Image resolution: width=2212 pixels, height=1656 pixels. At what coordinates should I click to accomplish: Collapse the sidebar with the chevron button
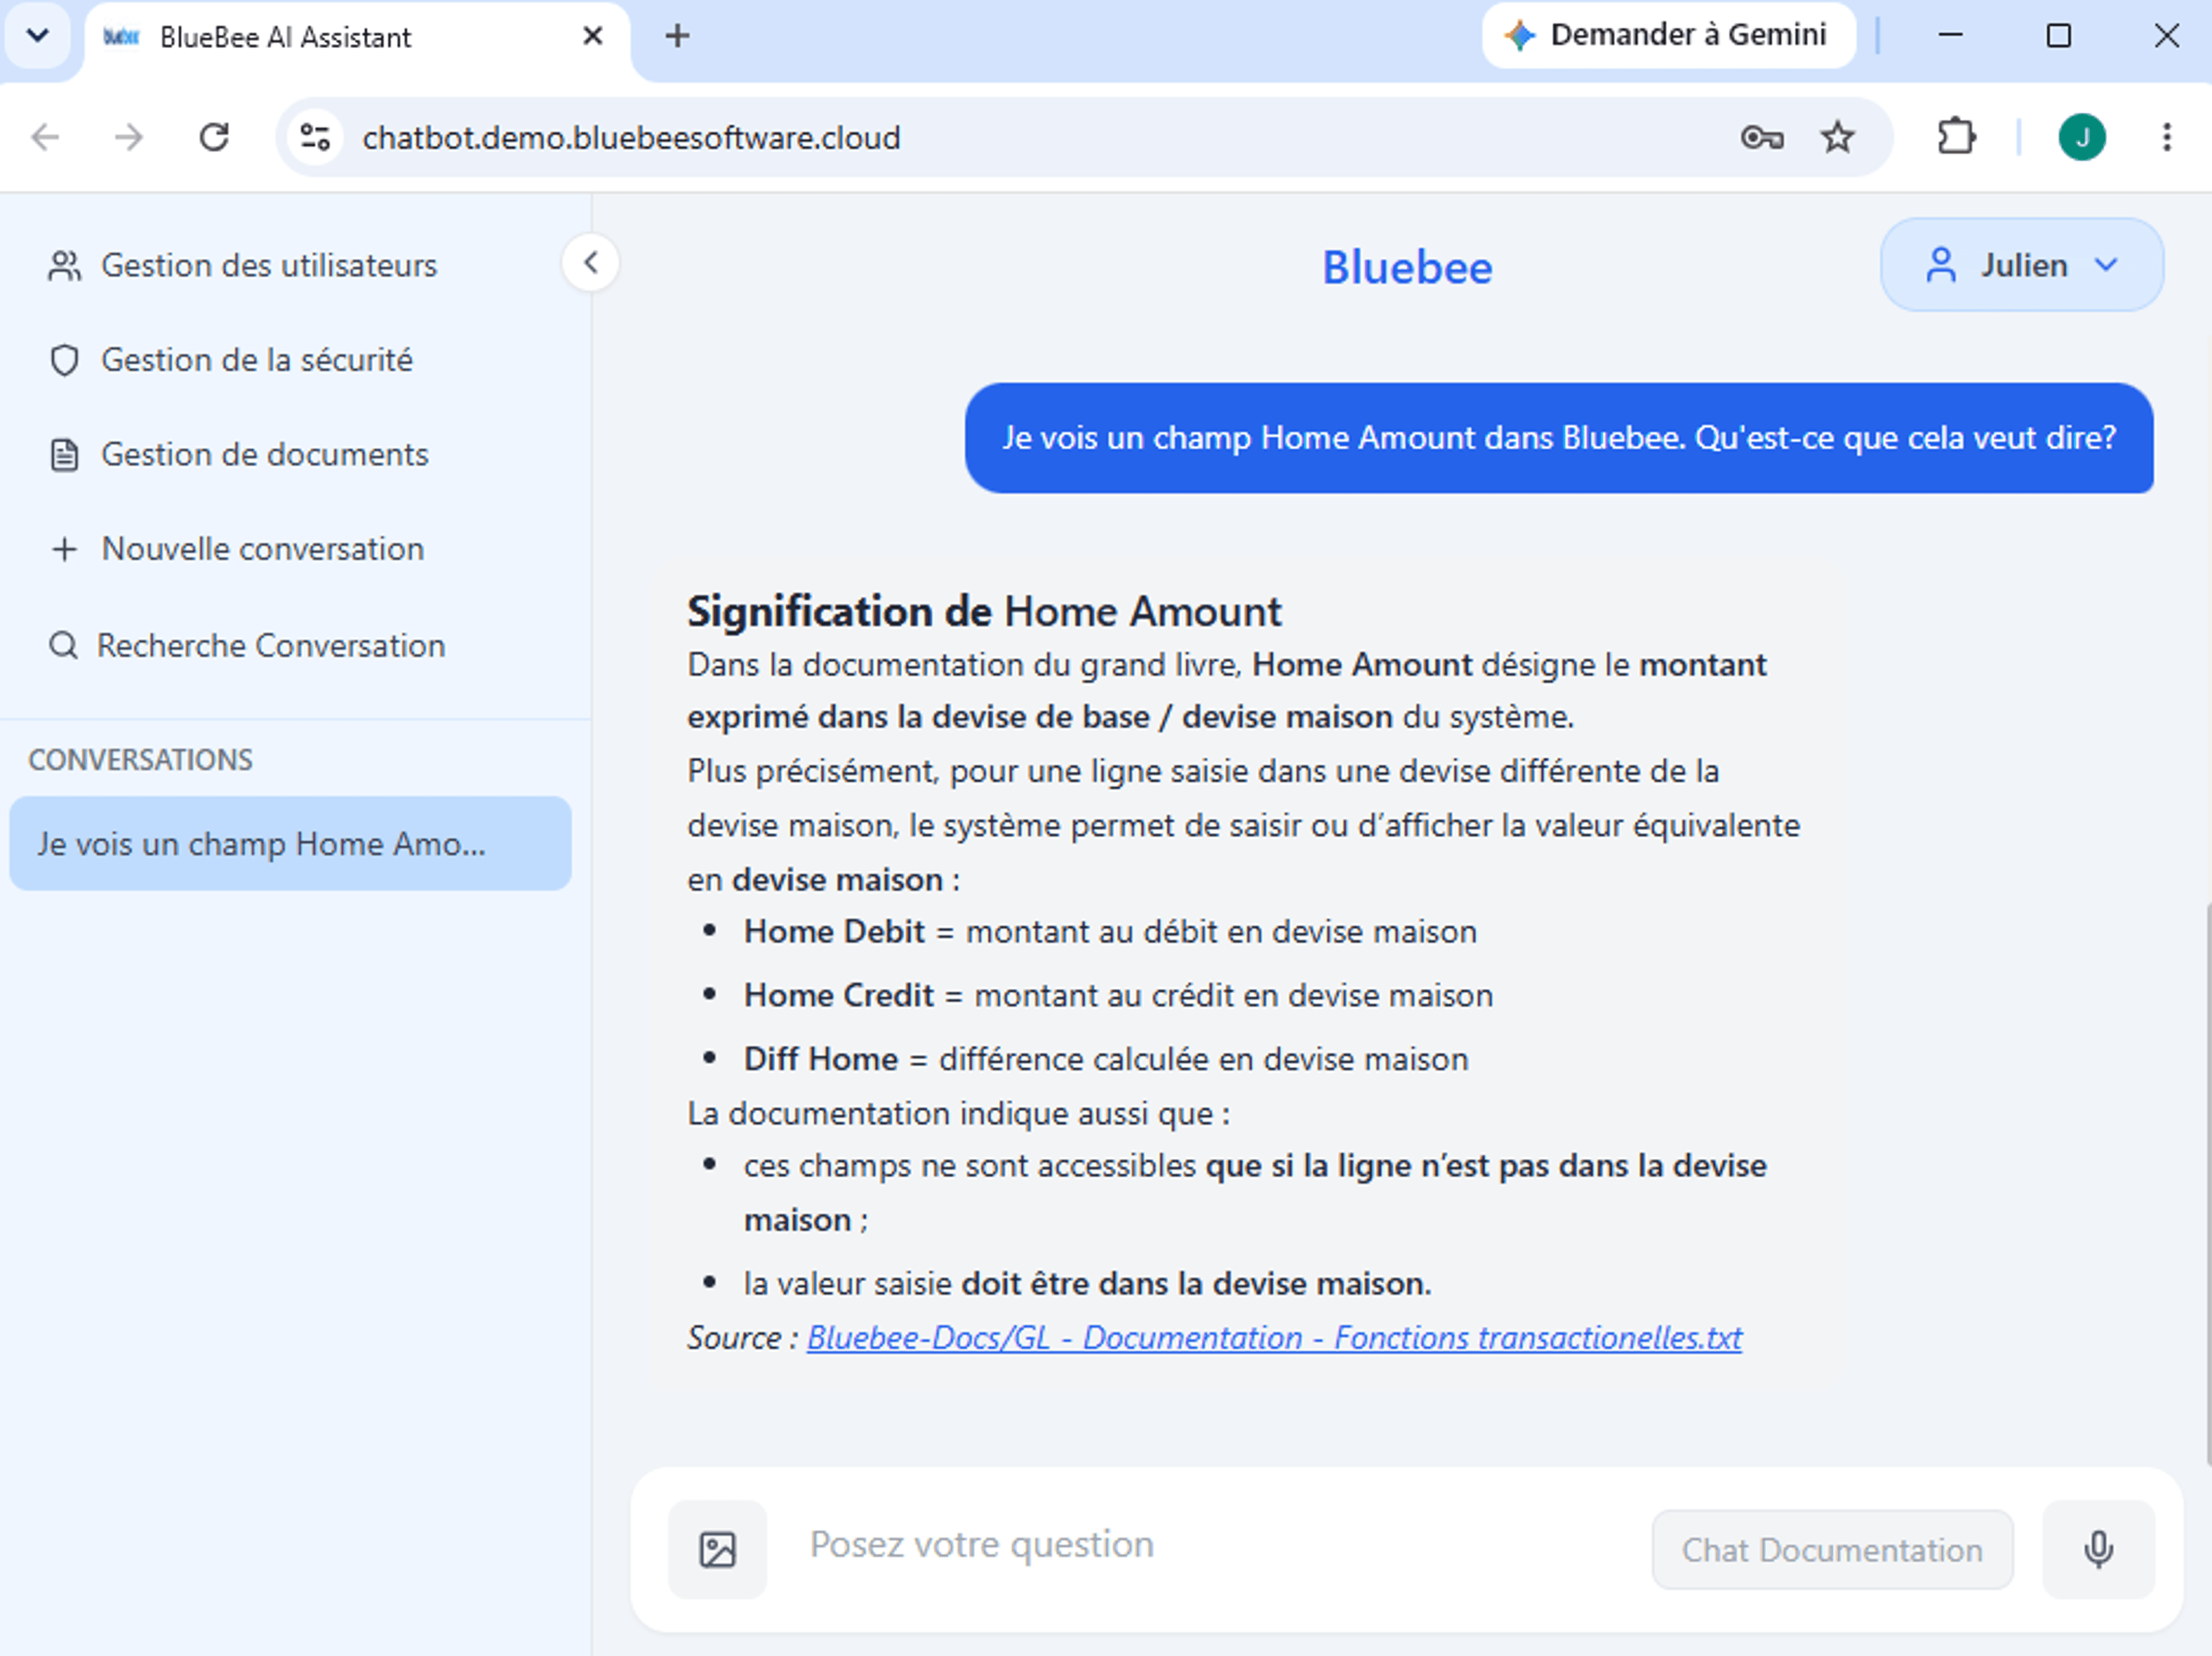[x=590, y=263]
